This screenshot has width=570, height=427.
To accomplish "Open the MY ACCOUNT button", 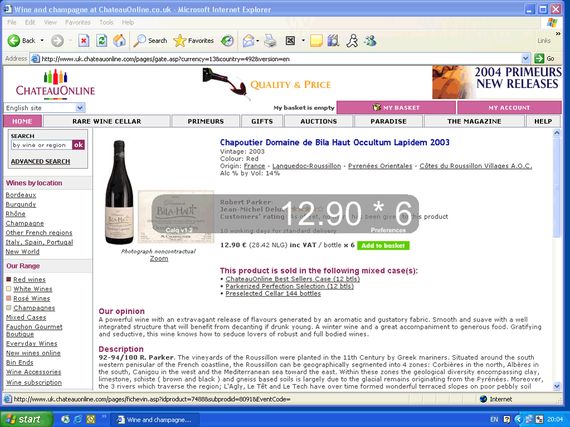I will coord(509,108).
